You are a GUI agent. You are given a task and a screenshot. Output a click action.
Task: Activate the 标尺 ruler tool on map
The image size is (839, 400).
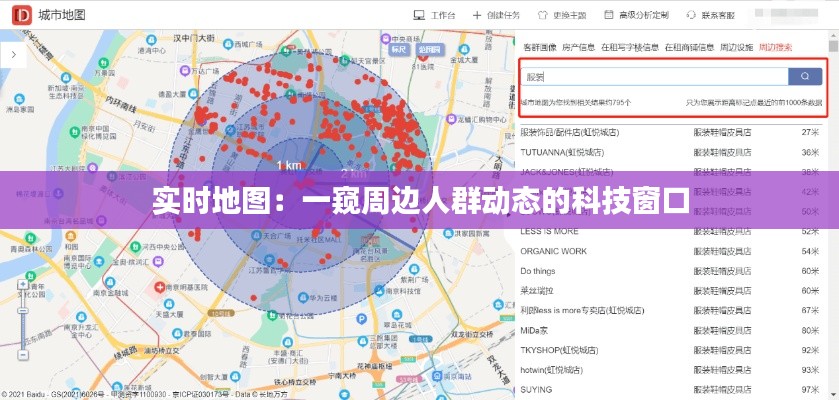point(399,48)
